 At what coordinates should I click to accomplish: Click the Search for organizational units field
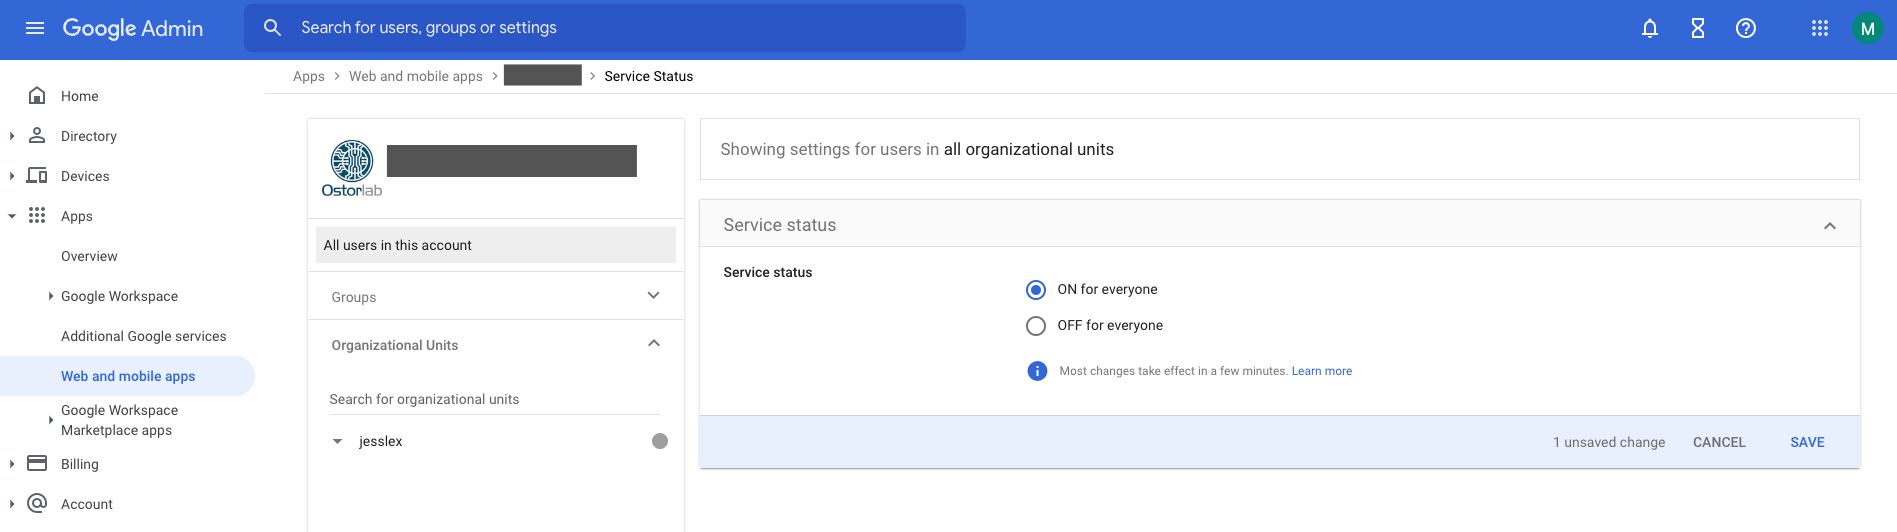point(494,399)
